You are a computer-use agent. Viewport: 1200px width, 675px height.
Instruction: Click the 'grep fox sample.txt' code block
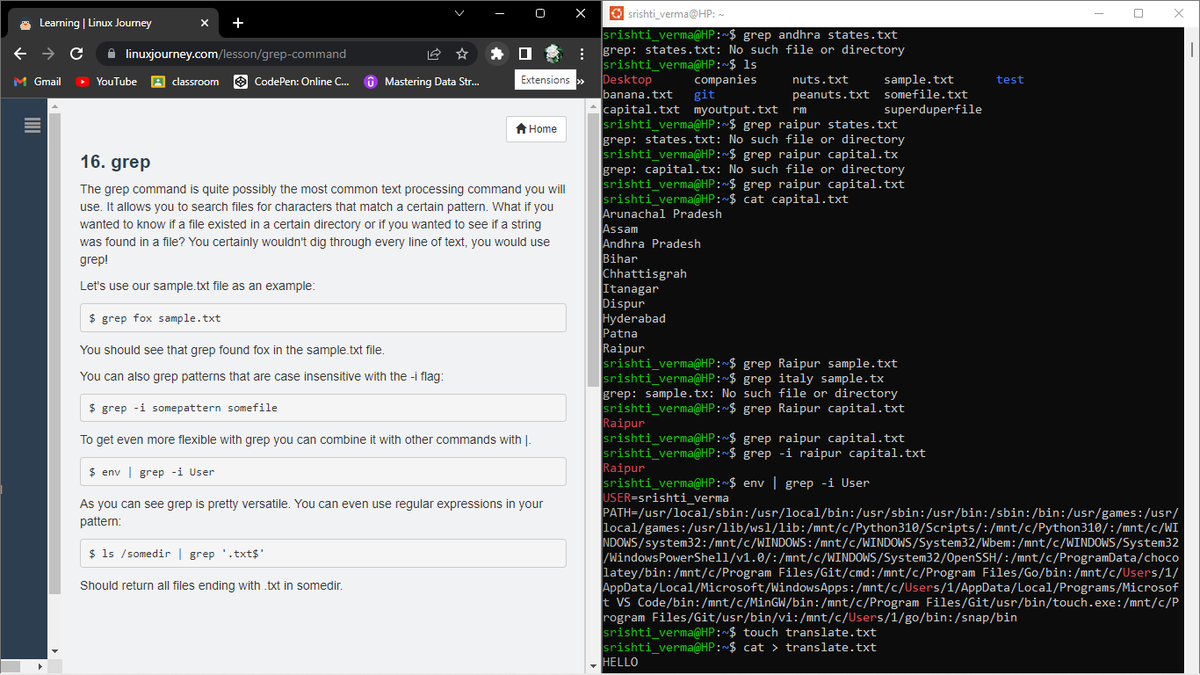(x=323, y=318)
